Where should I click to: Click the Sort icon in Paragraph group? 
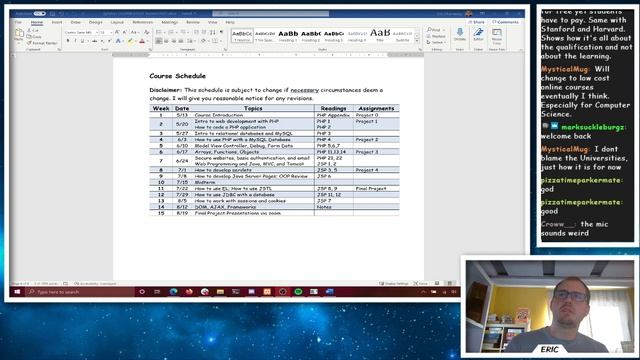(213, 32)
